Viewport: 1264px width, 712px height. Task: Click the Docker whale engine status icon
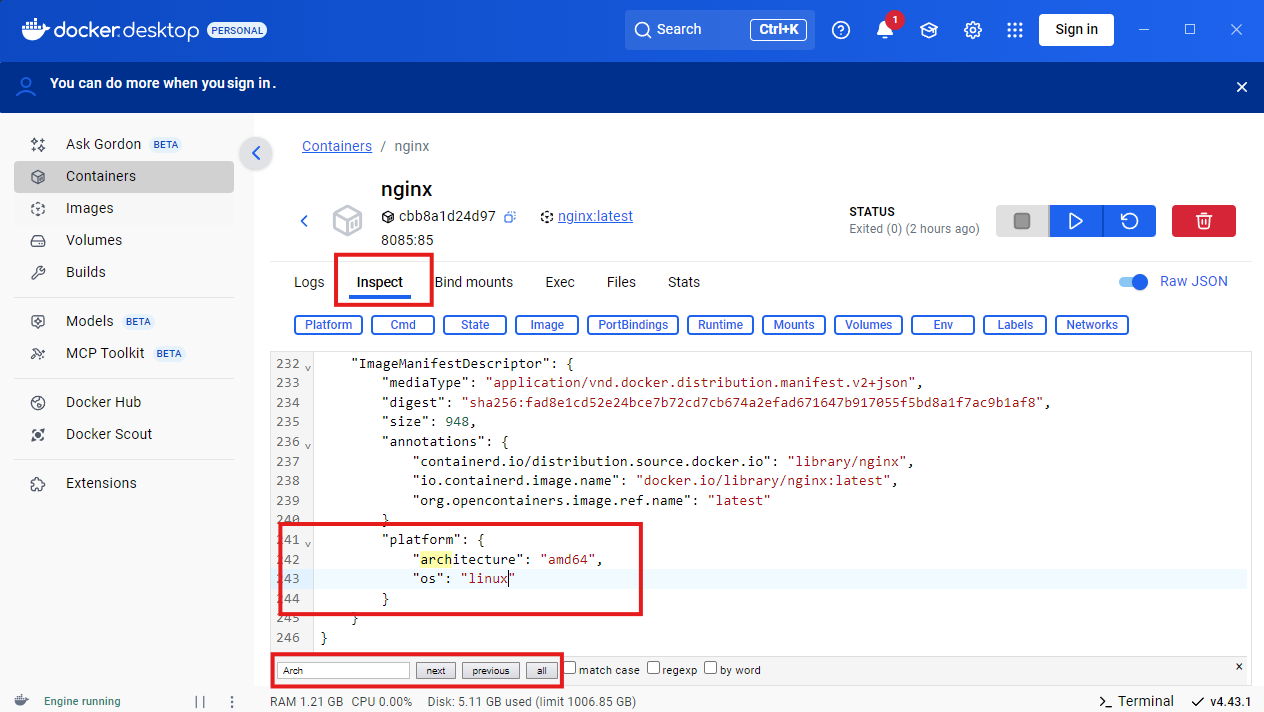21,701
